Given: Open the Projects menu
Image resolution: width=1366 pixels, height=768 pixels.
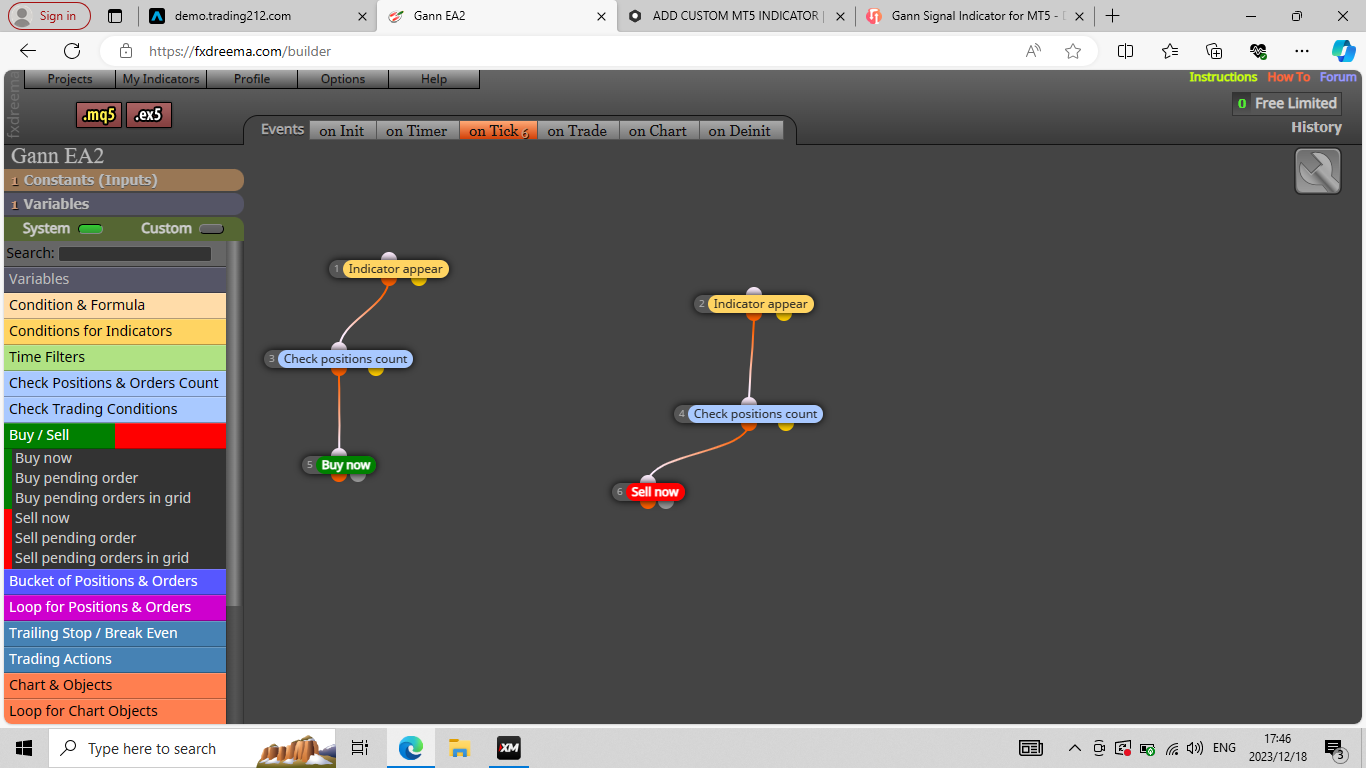Looking at the screenshot, I should 70,79.
